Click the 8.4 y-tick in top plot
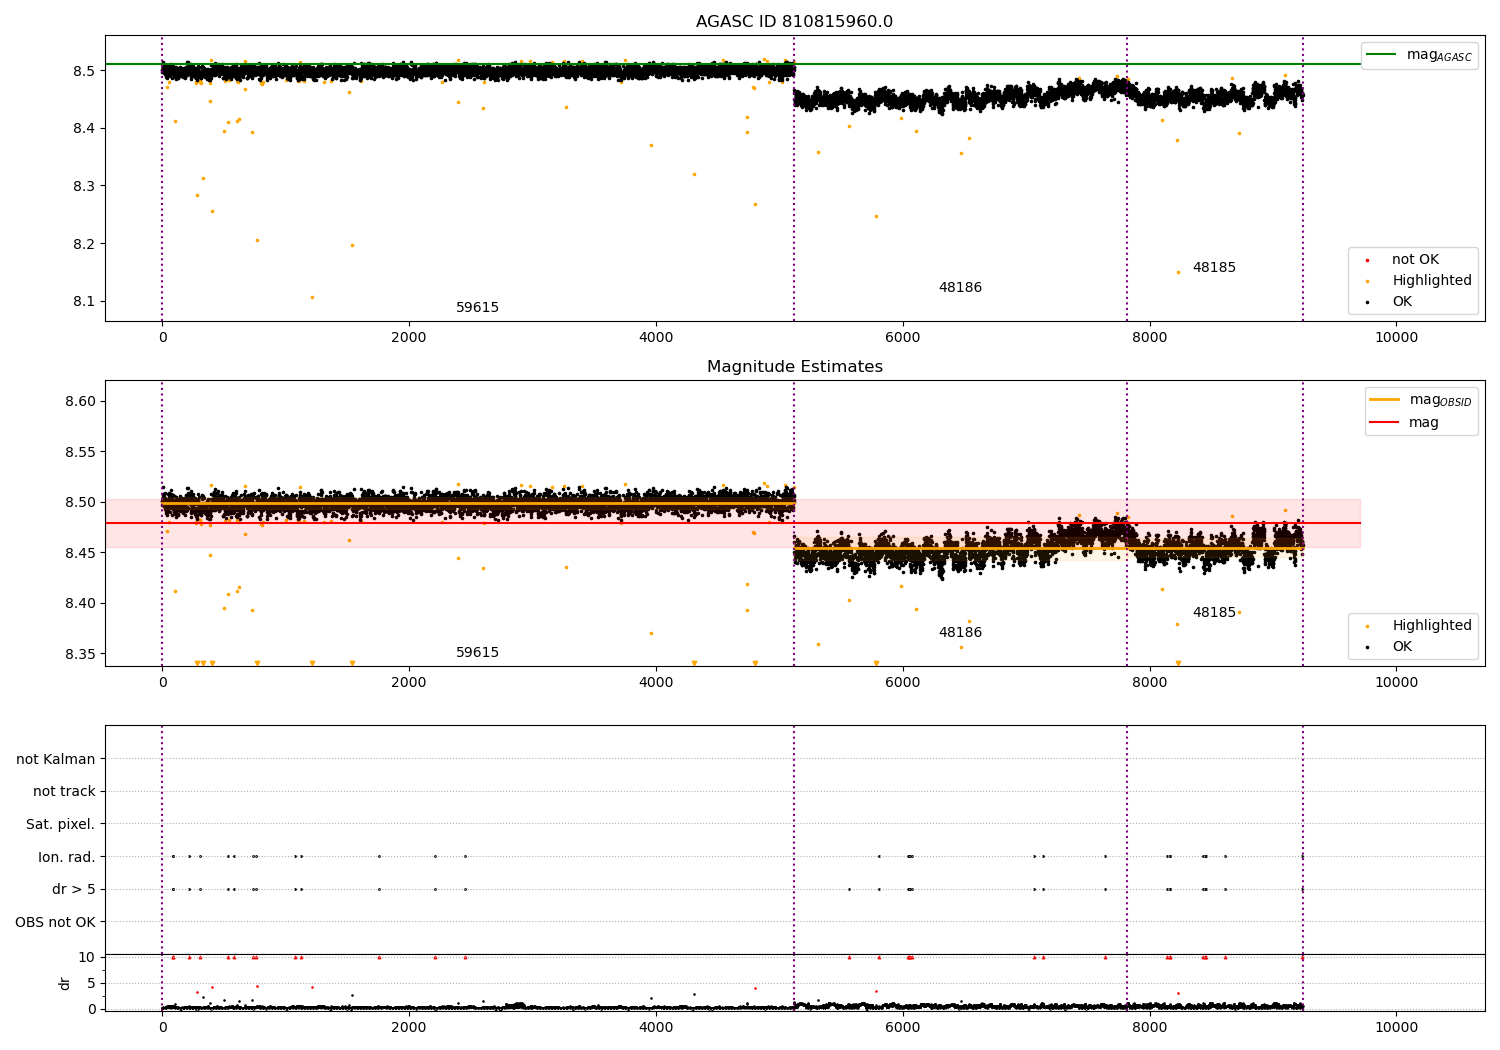 point(84,129)
